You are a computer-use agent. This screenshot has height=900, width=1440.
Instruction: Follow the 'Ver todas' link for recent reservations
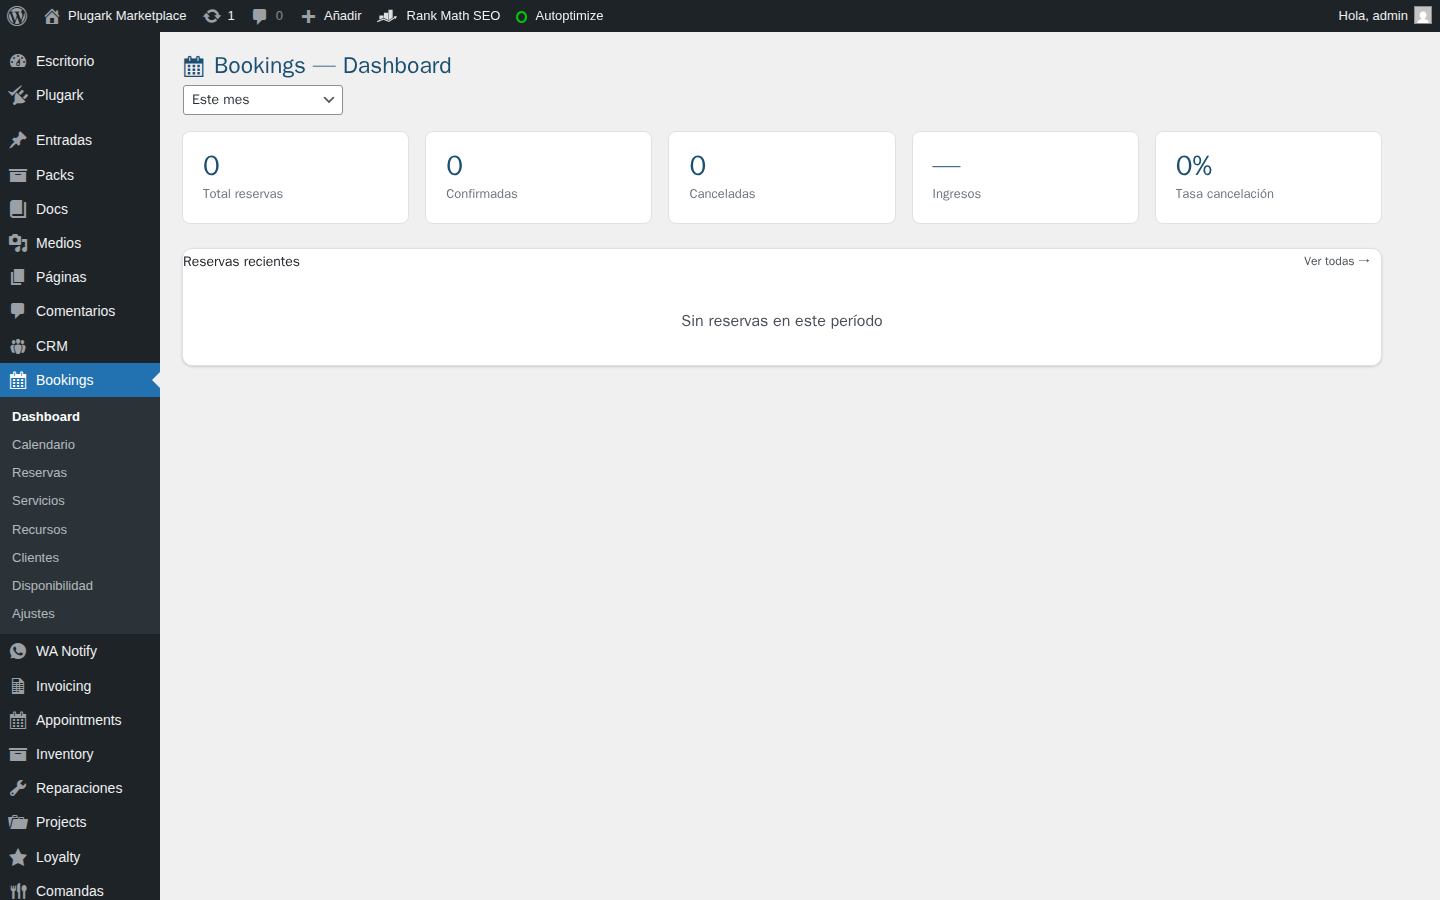(x=1336, y=261)
